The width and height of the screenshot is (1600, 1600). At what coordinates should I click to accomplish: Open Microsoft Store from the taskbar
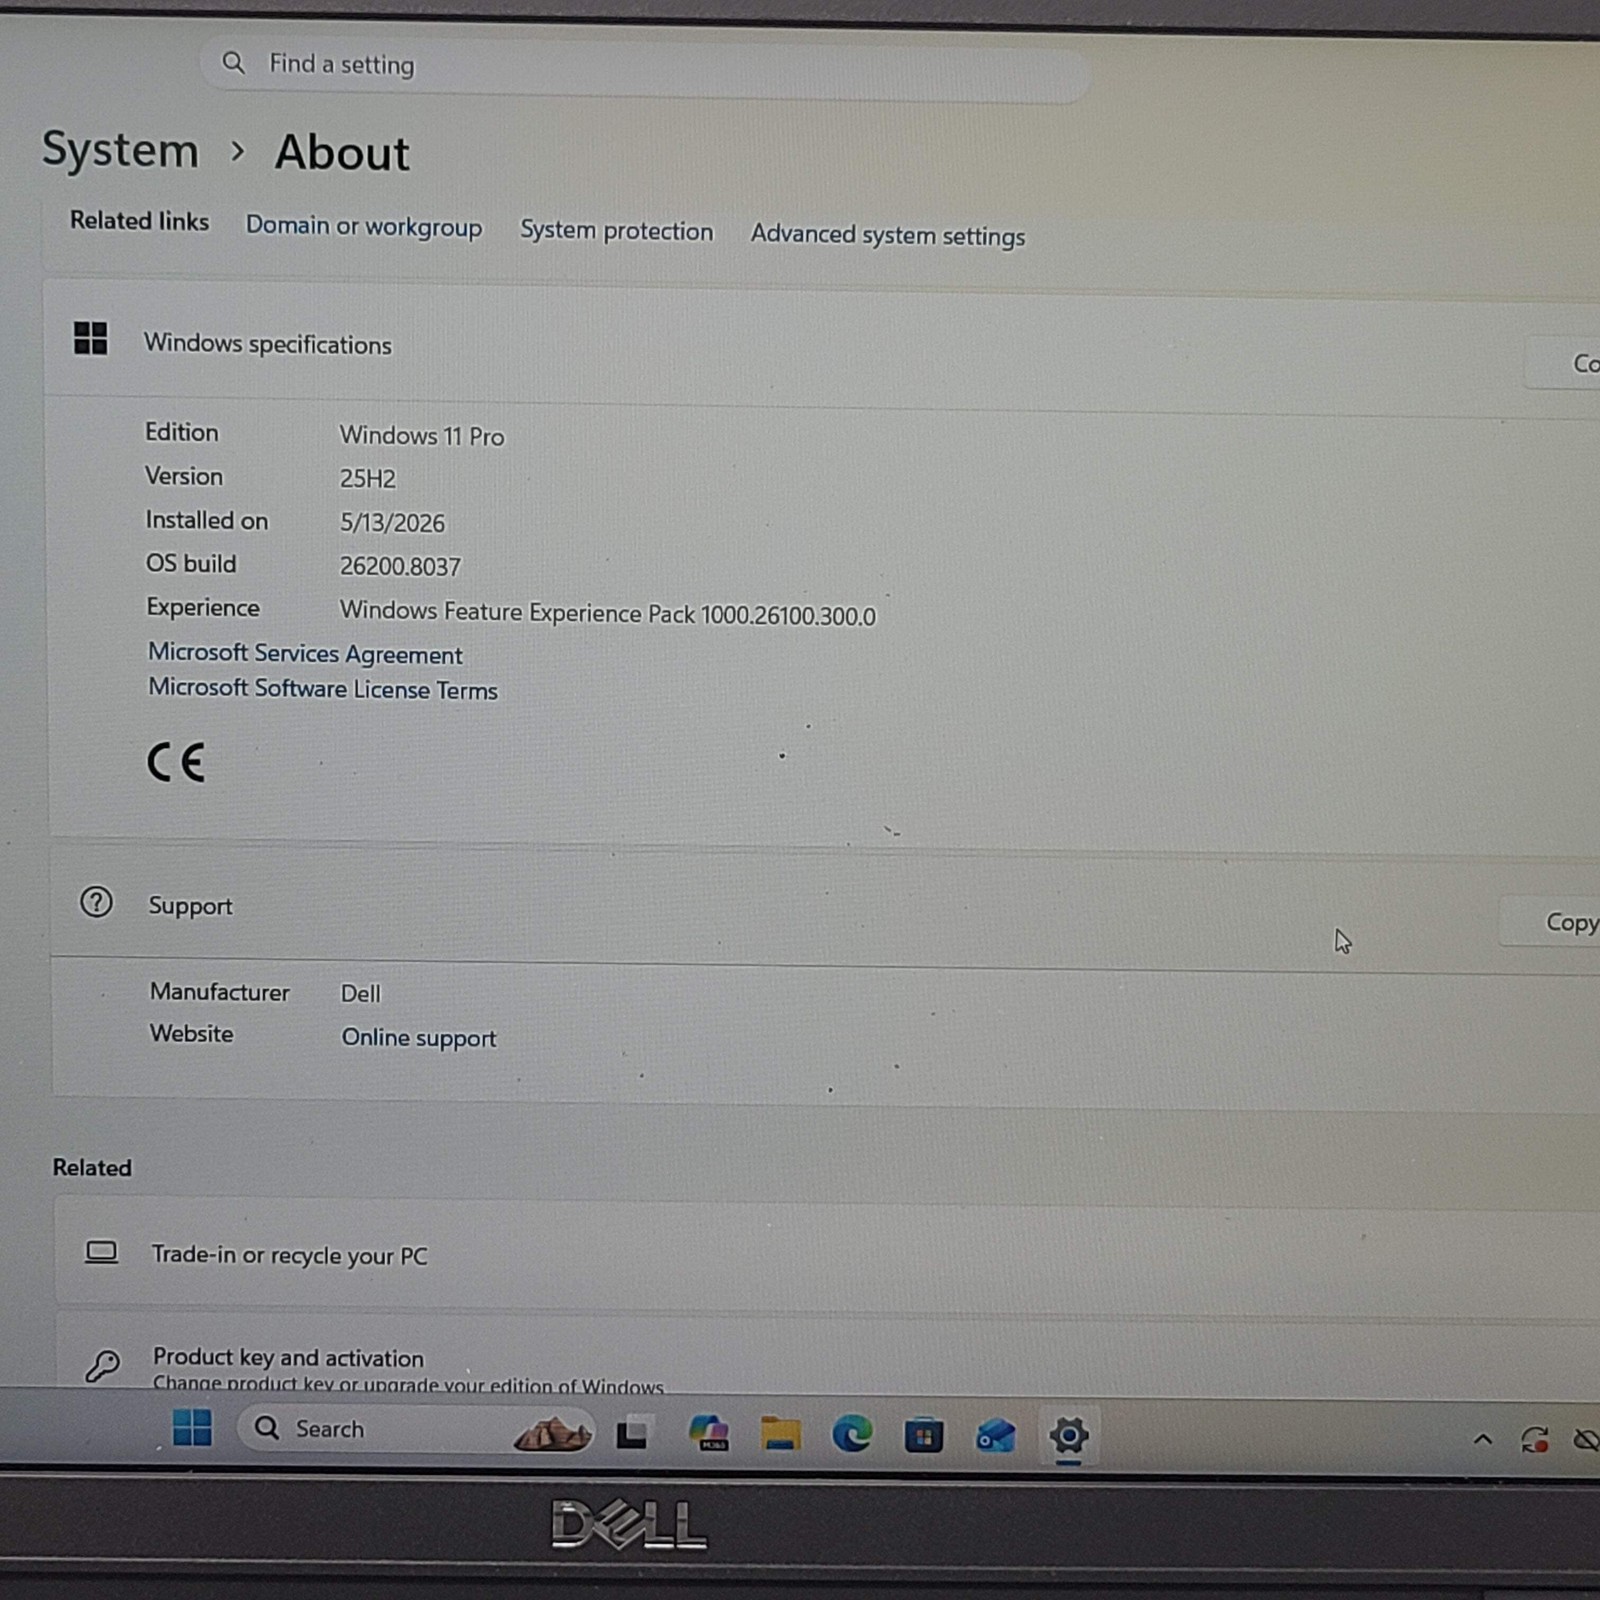pos(924,1436)
